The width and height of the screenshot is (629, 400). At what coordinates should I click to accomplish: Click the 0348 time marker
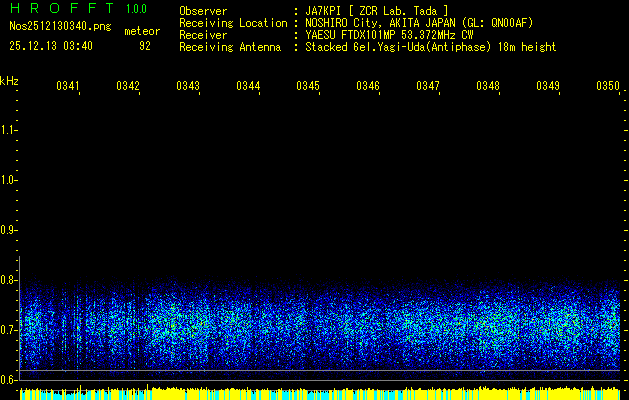coord(488,87)
